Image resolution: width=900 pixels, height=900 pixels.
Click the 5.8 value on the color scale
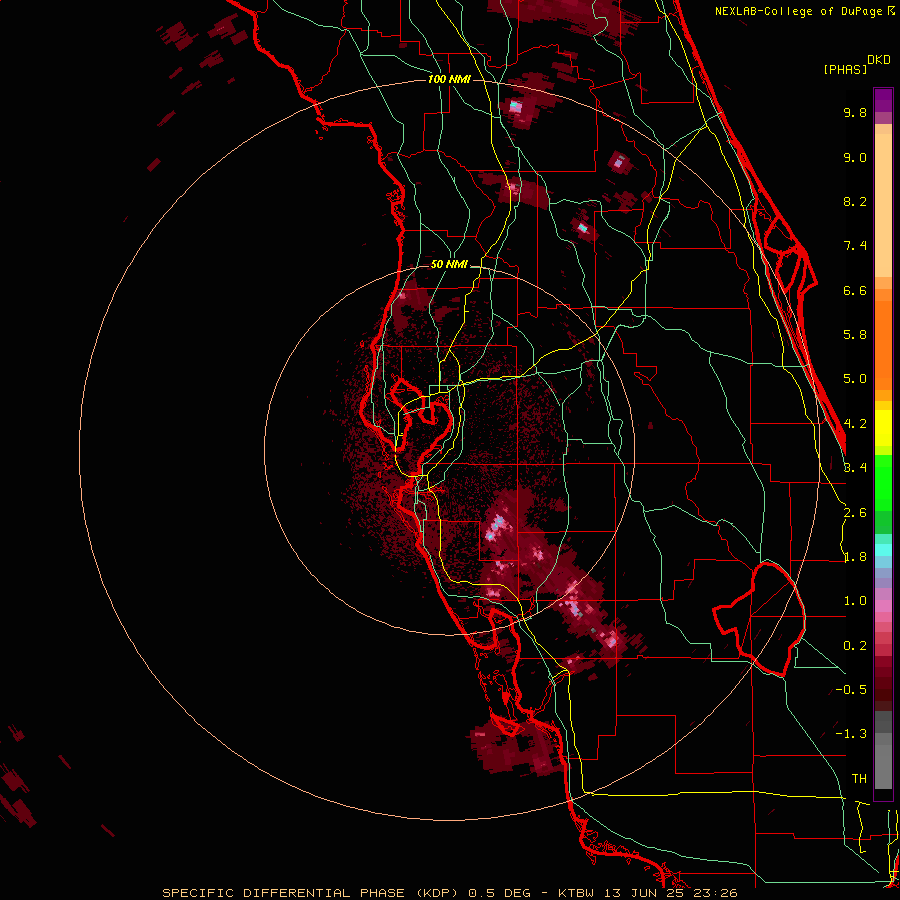(x=855, y=335)
